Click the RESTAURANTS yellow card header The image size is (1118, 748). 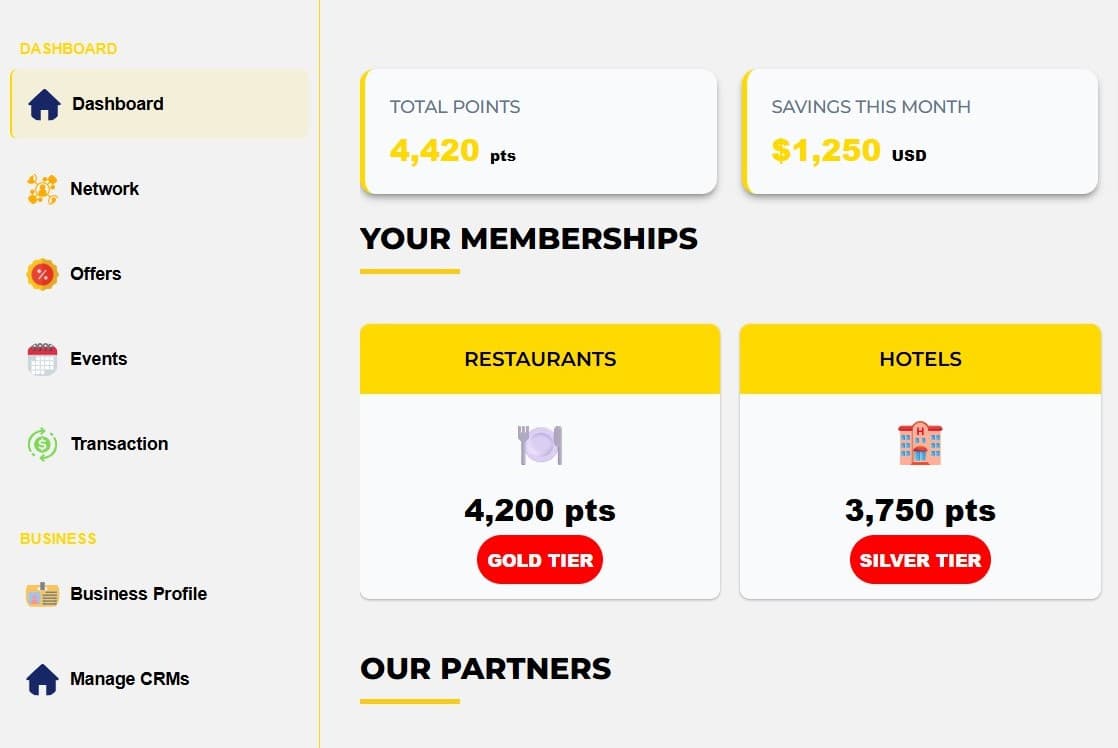[540, 359]
